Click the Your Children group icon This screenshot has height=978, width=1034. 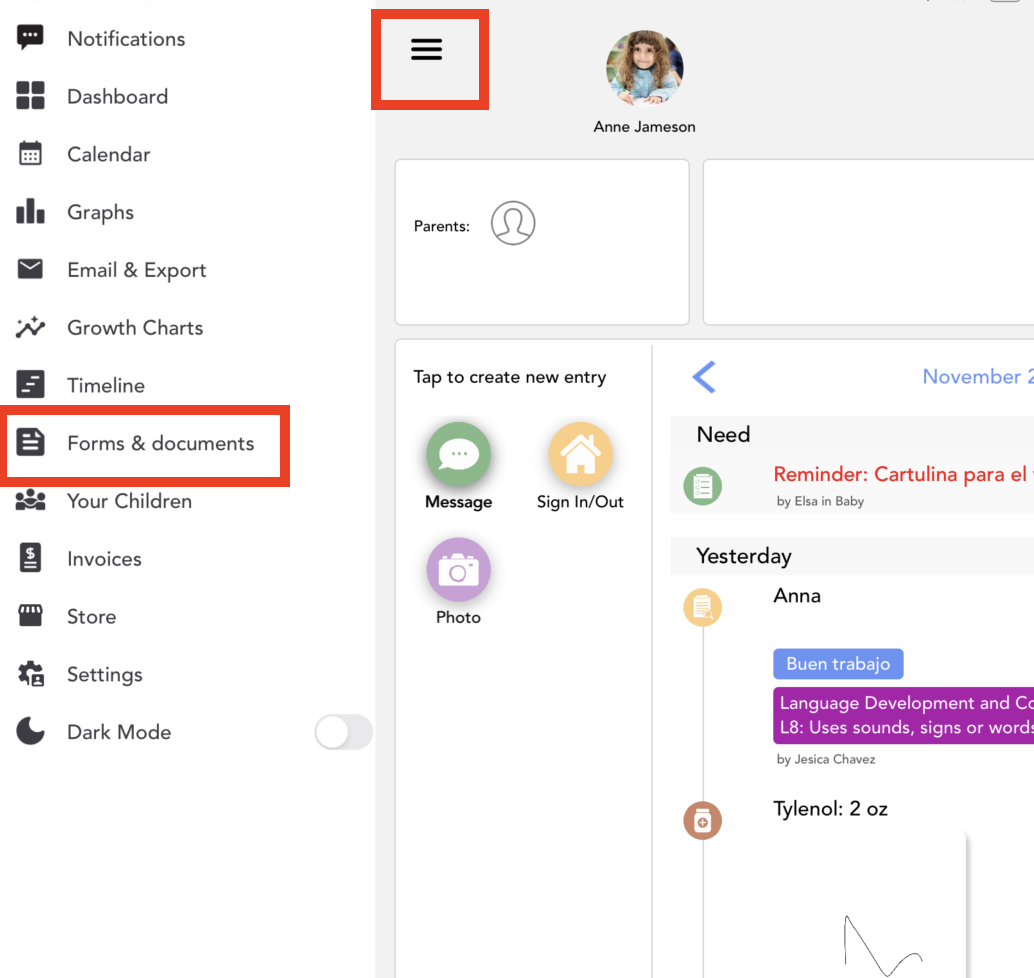(30, 501)
